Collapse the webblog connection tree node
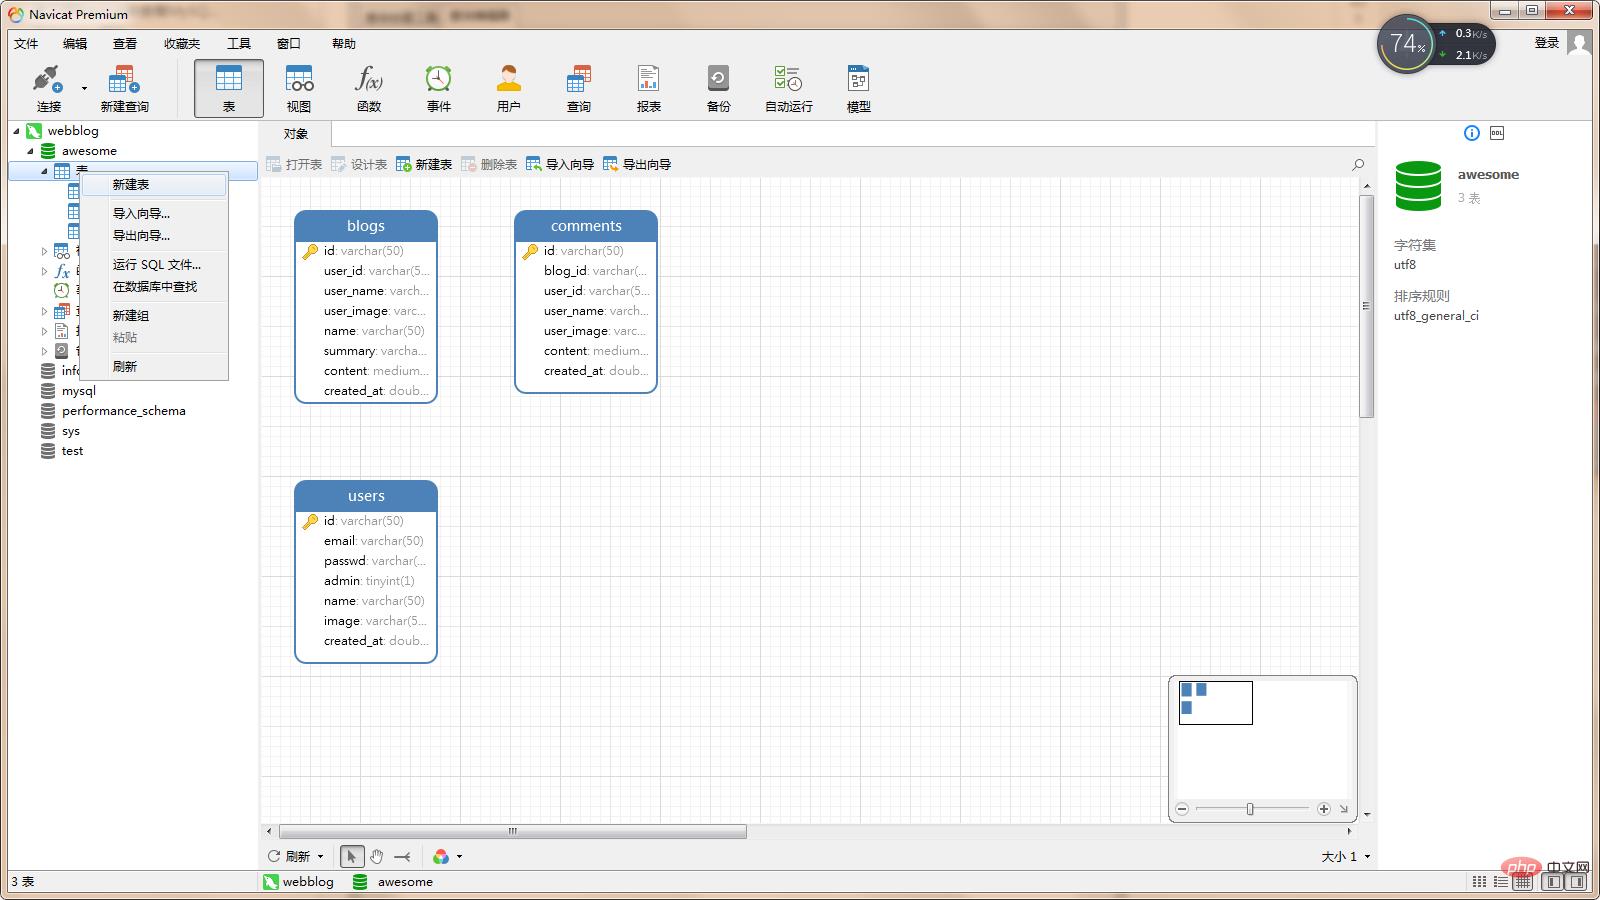The image size is (1600, 900). 17,131
